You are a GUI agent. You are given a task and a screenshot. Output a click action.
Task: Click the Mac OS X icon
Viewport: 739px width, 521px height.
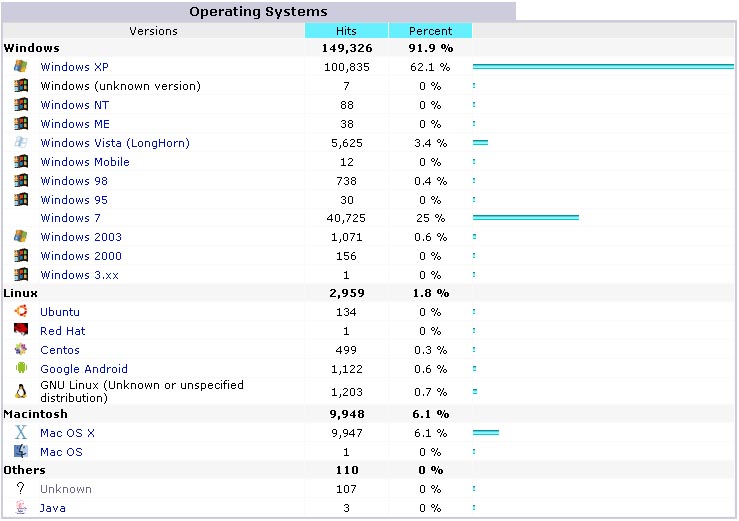pos(21,432)
